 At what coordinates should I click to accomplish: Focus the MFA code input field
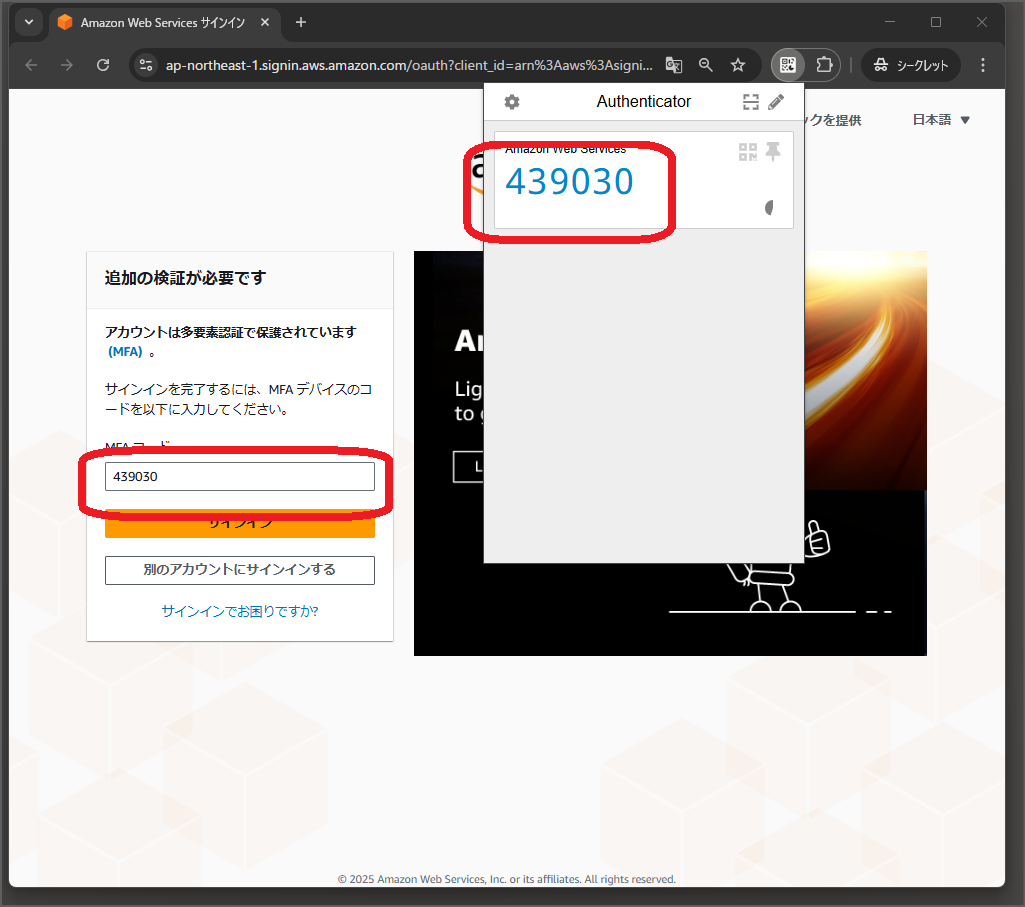point(240,477)
